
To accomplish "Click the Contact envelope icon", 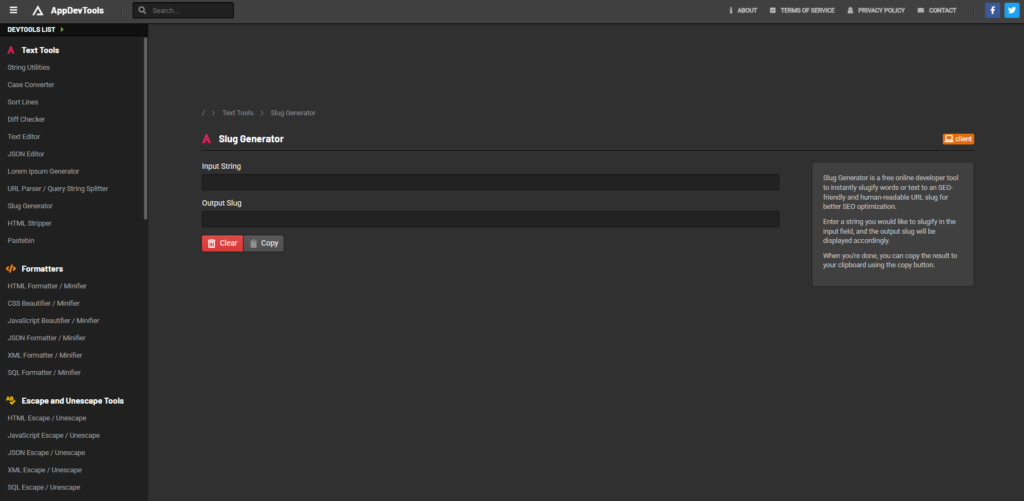I will pos(920,10).
